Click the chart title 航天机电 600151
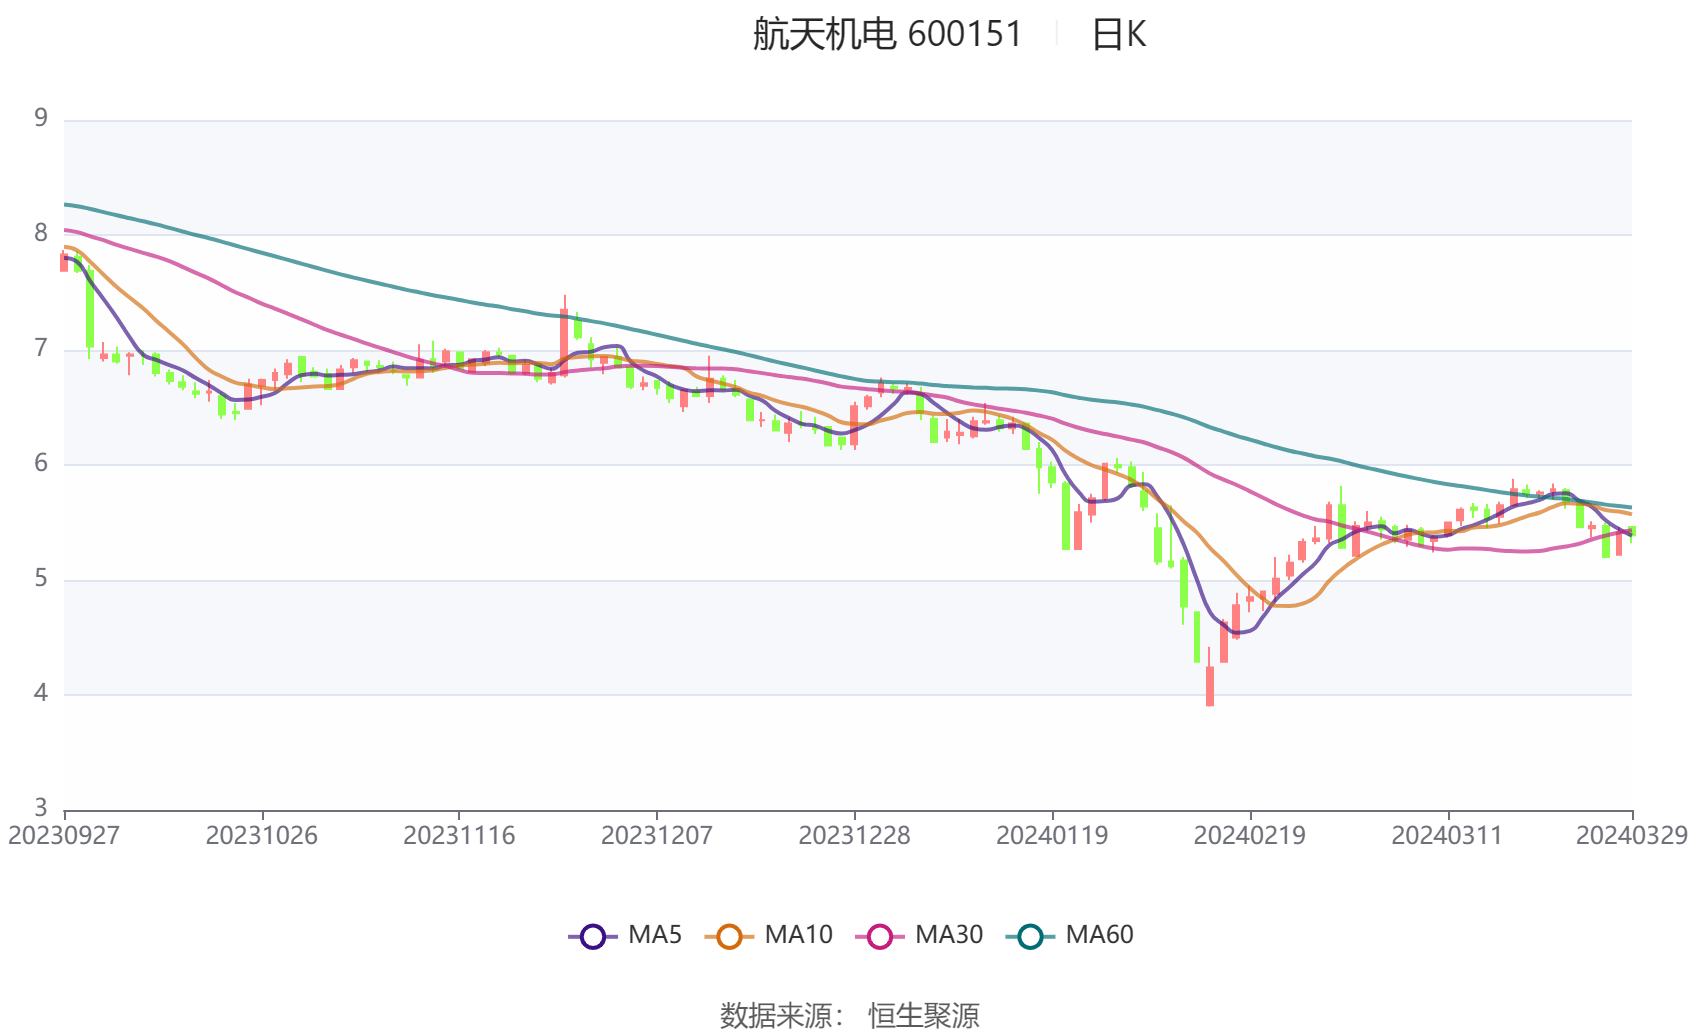This screenshot has height=1034, width=1700. [887, 35]
